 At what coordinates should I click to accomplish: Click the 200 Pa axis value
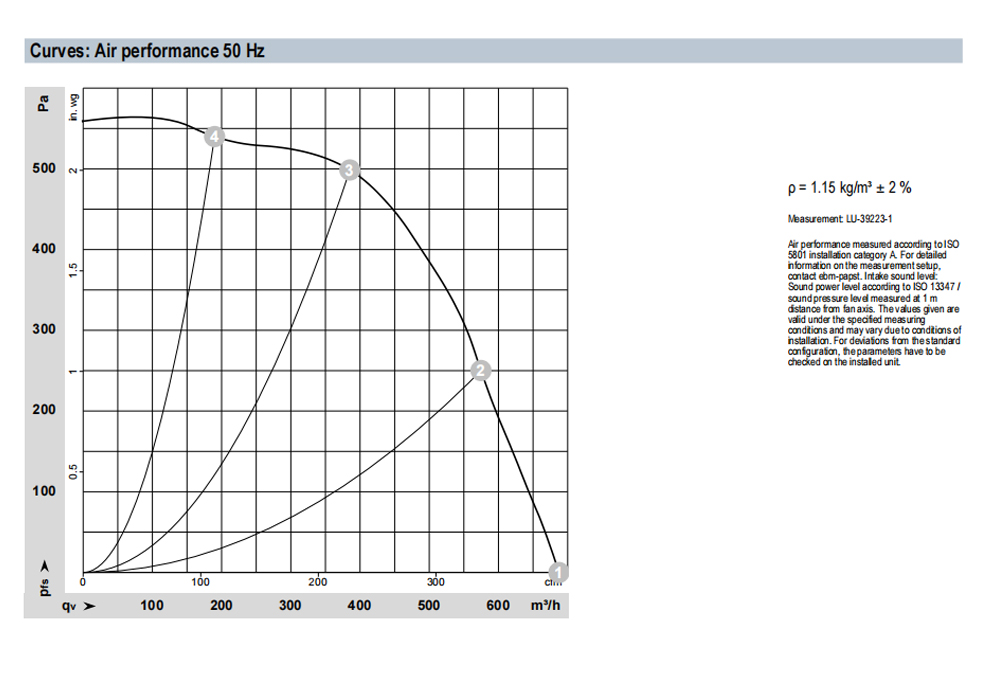44,409
